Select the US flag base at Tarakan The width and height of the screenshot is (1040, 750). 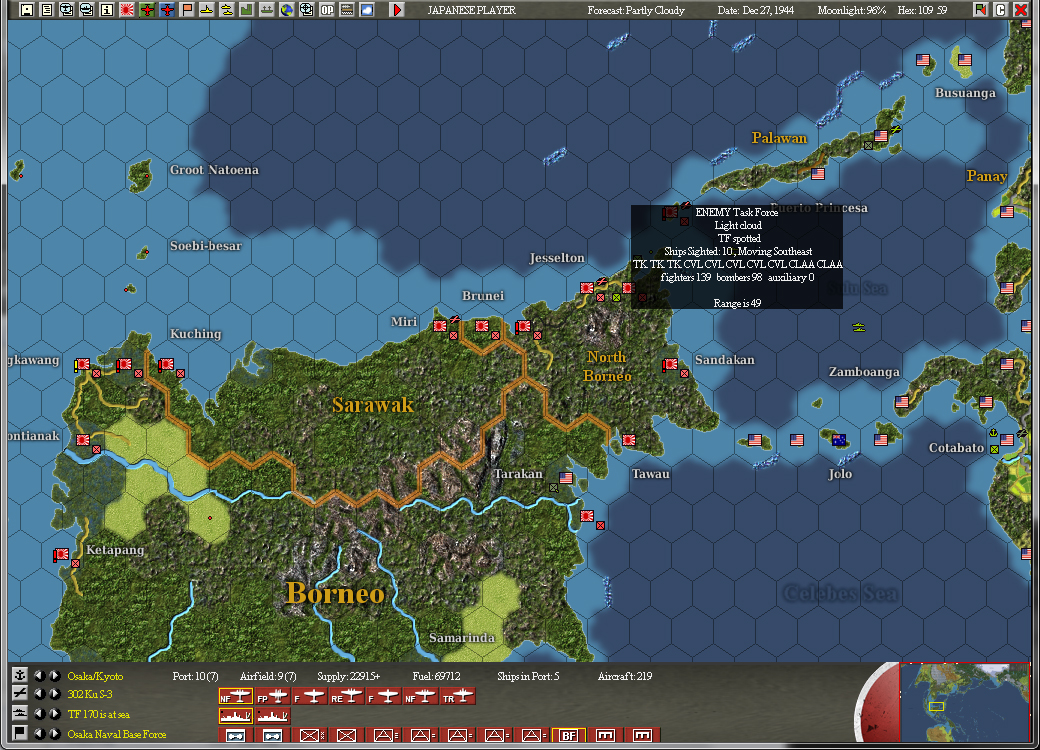[566, 477]
